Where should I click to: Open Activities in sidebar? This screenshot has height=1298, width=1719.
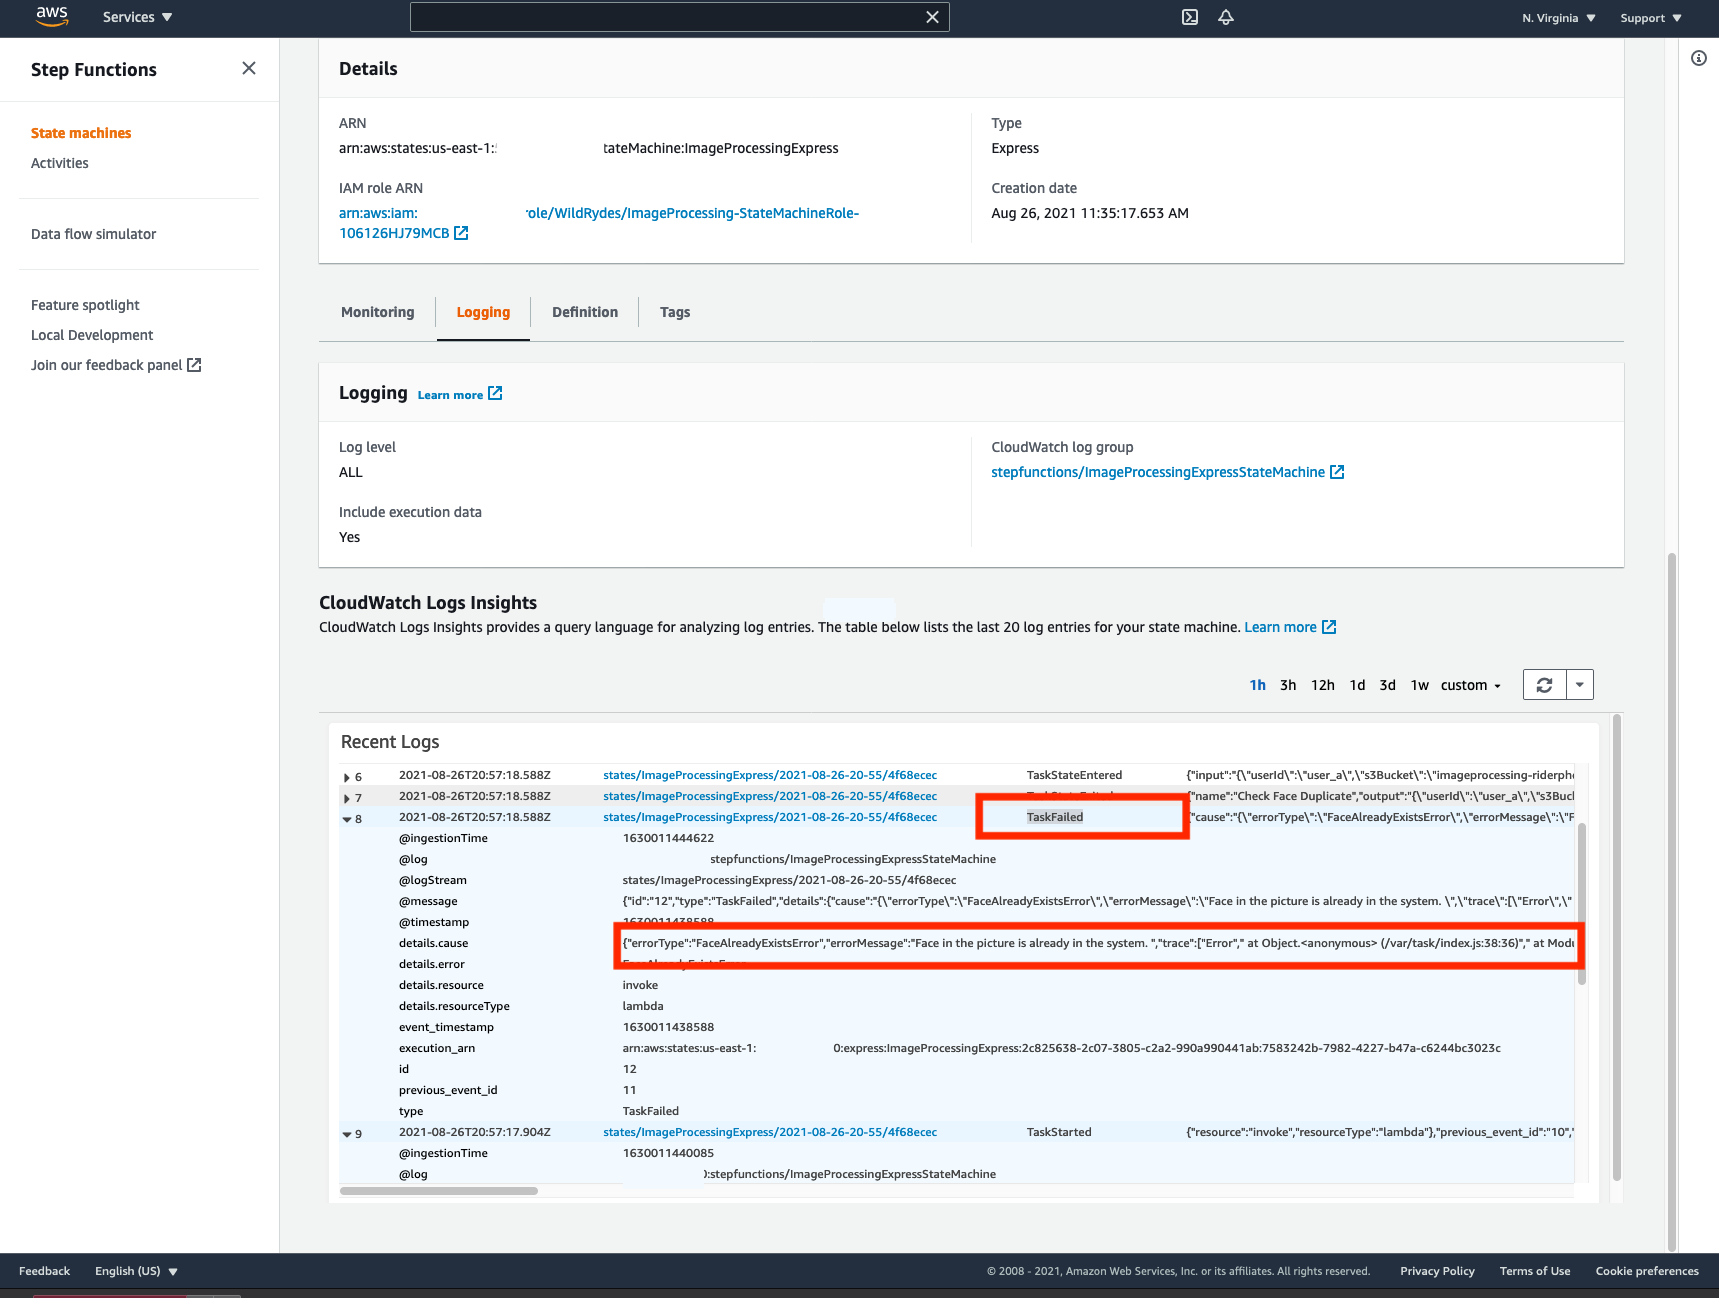[60, 163]
